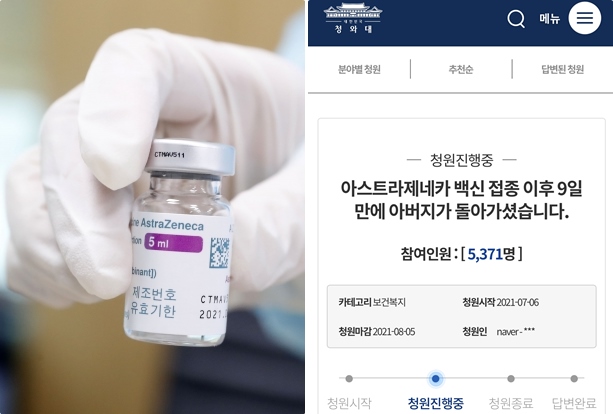This screenshot has height=414, width=613.
Task: Click the petition title about 아스트라제네카 백신
Action: pos(461,200)
